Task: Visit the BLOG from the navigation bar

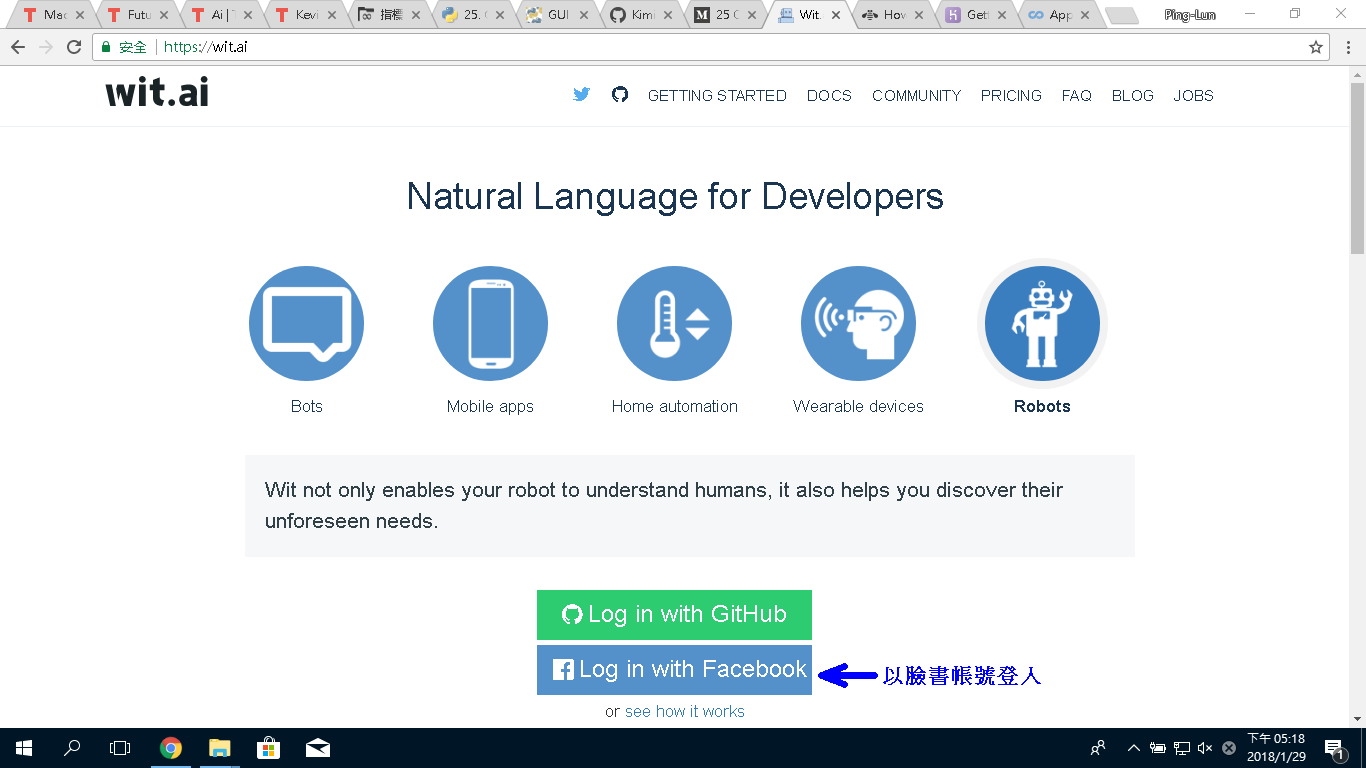Action: [1133, 96]
